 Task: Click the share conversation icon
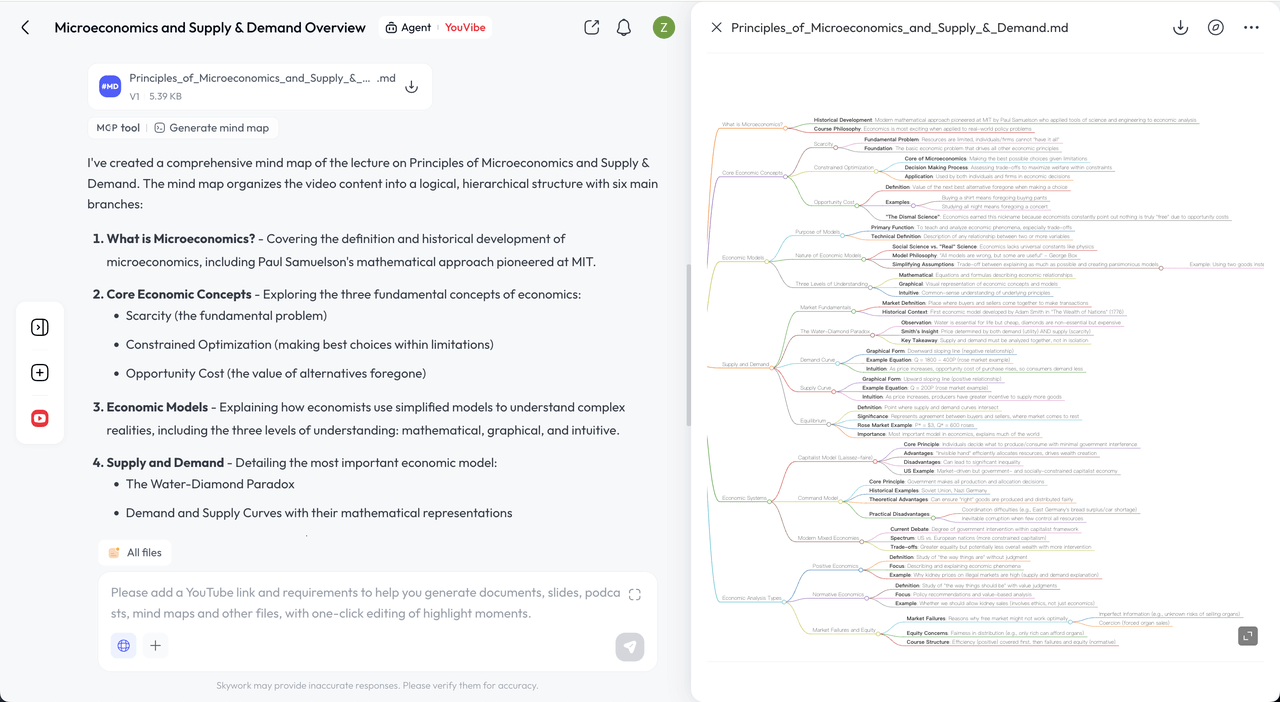tap(592, 28)
